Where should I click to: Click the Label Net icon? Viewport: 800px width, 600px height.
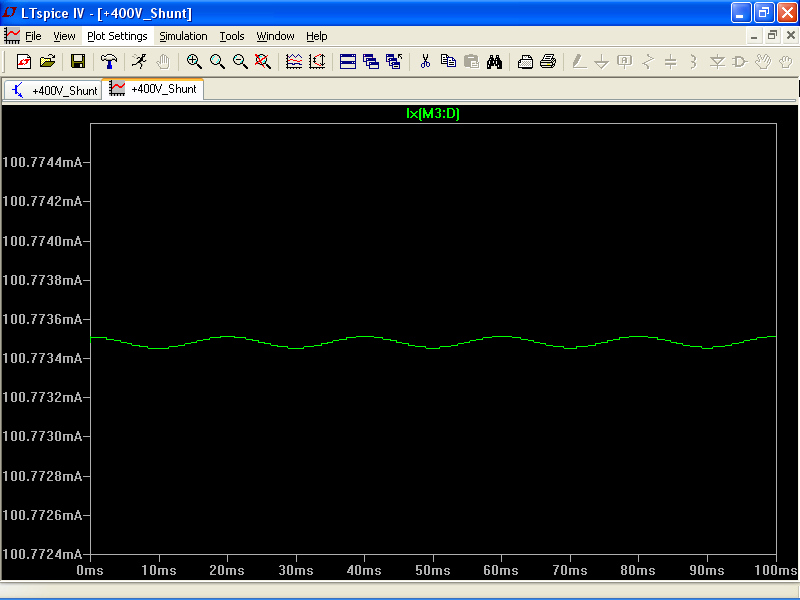(624, 62)
